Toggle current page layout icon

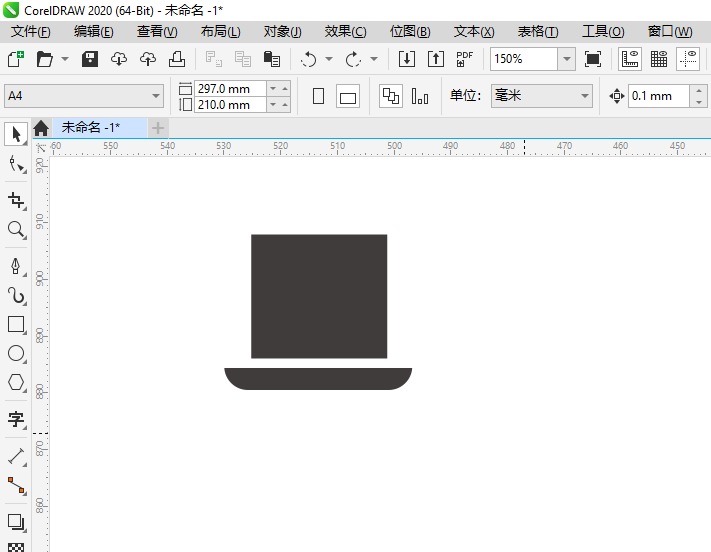point(420,96)
